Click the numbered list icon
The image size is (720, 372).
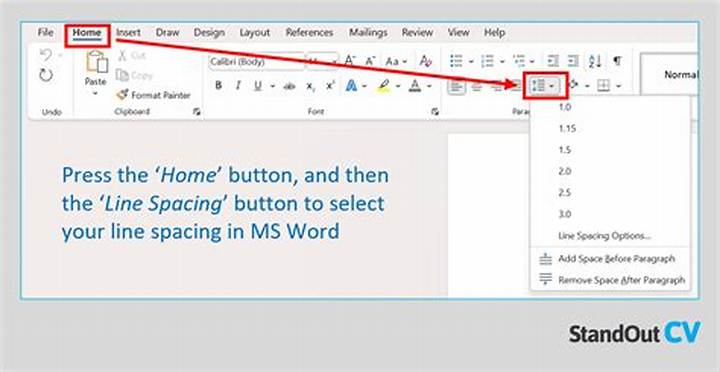tap(487, 61)
